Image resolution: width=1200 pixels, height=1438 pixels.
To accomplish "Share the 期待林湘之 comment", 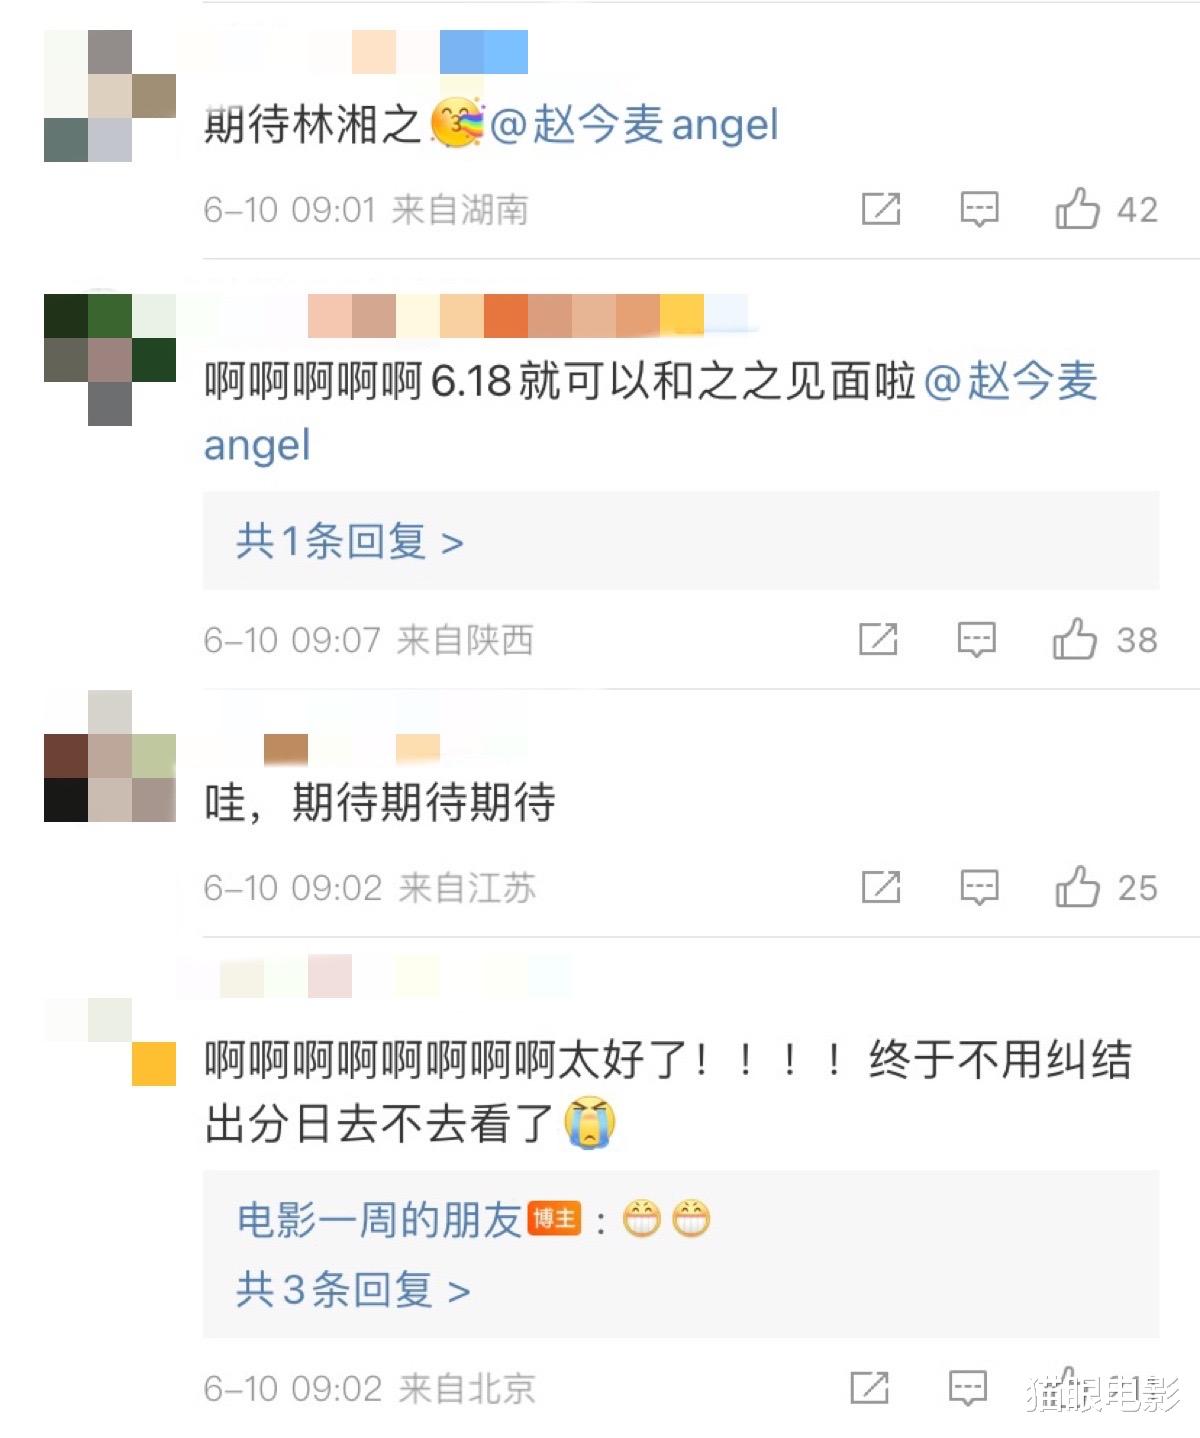I will (881, 209).
